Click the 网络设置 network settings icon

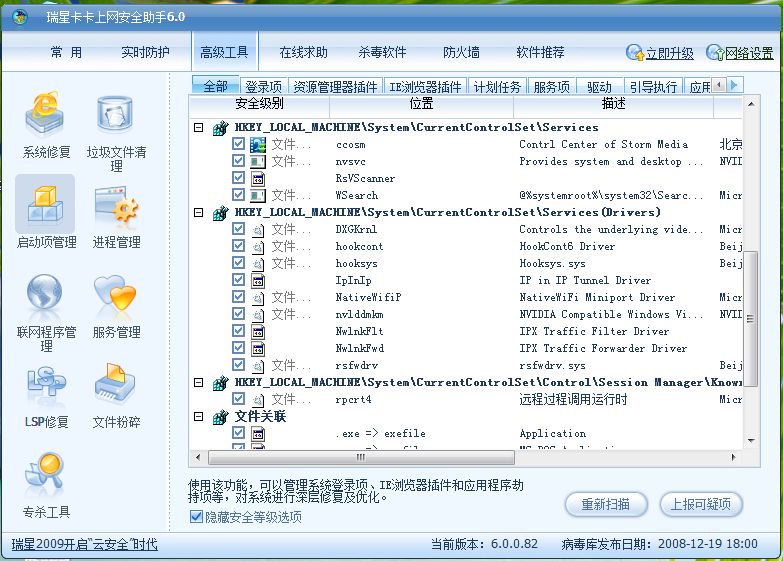pos(715,52)
